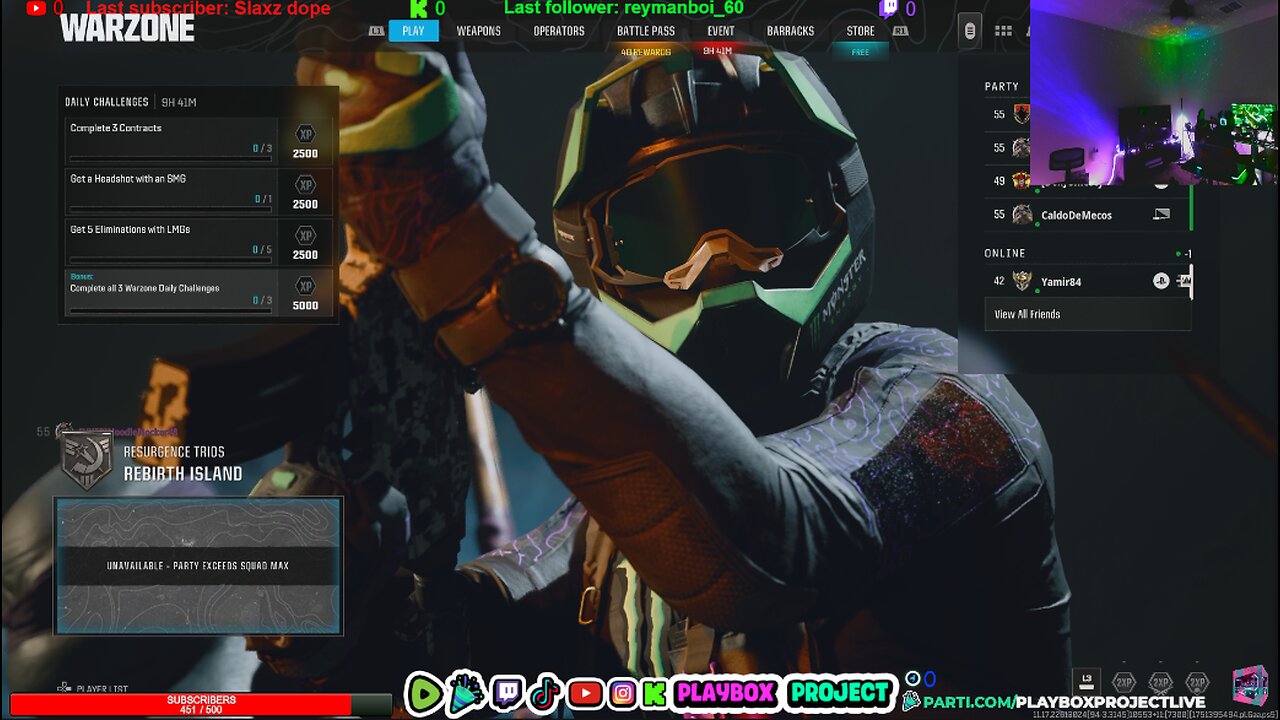Click the Playbox Project banner
Screen dimensions: 1280x720
pos(783,692)
